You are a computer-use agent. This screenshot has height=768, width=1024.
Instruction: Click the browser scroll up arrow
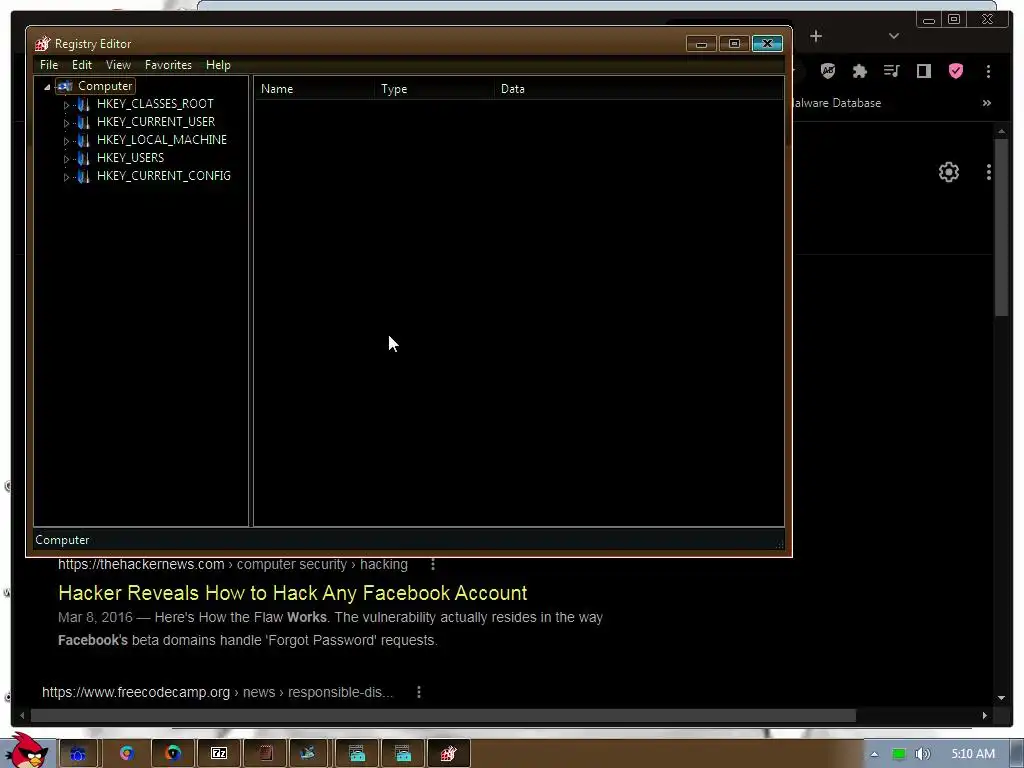tap(1002, 132)
